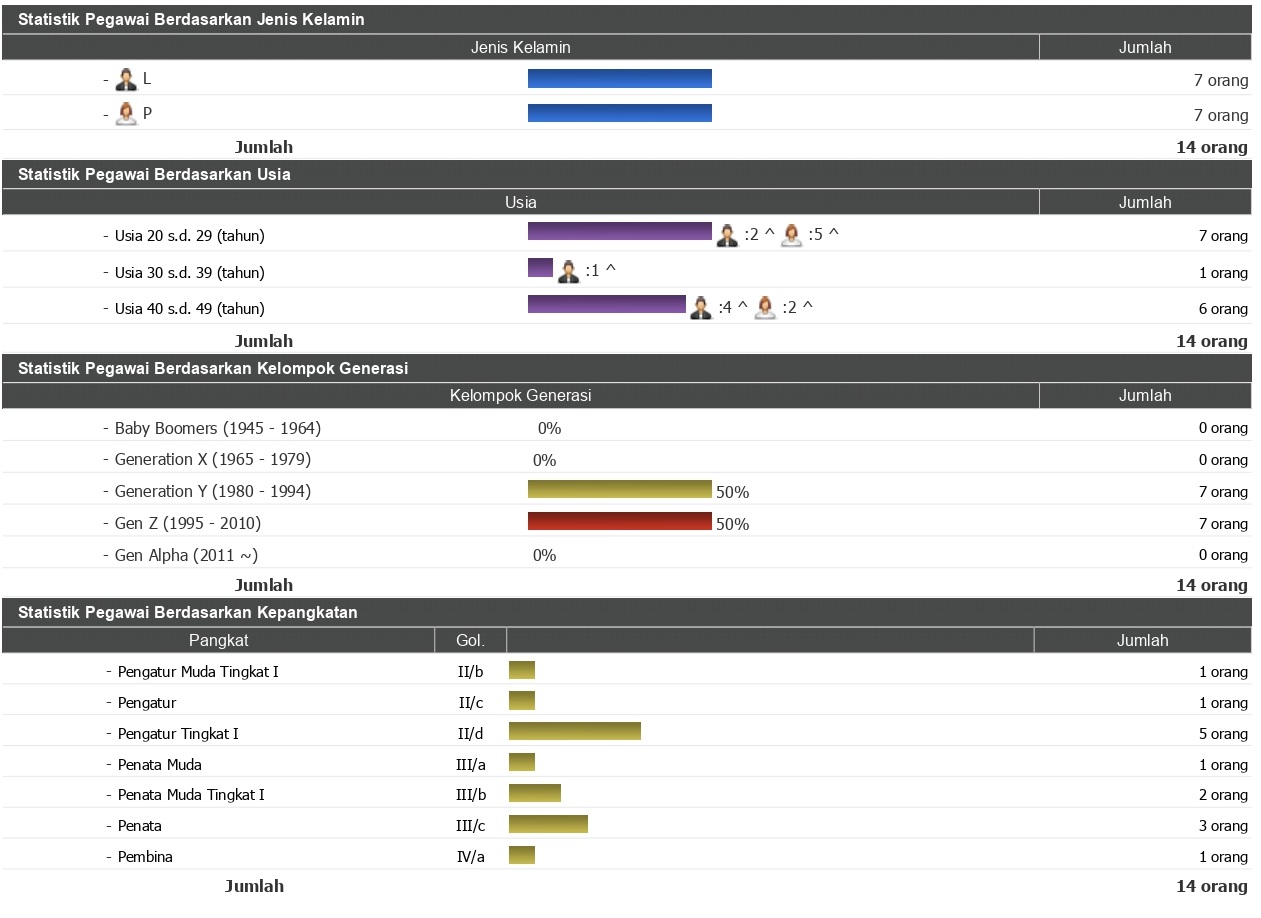The width and height of the screenshot is (1261, 918).
Task: Click the female icon beside the P label
Action: (126, 115)
